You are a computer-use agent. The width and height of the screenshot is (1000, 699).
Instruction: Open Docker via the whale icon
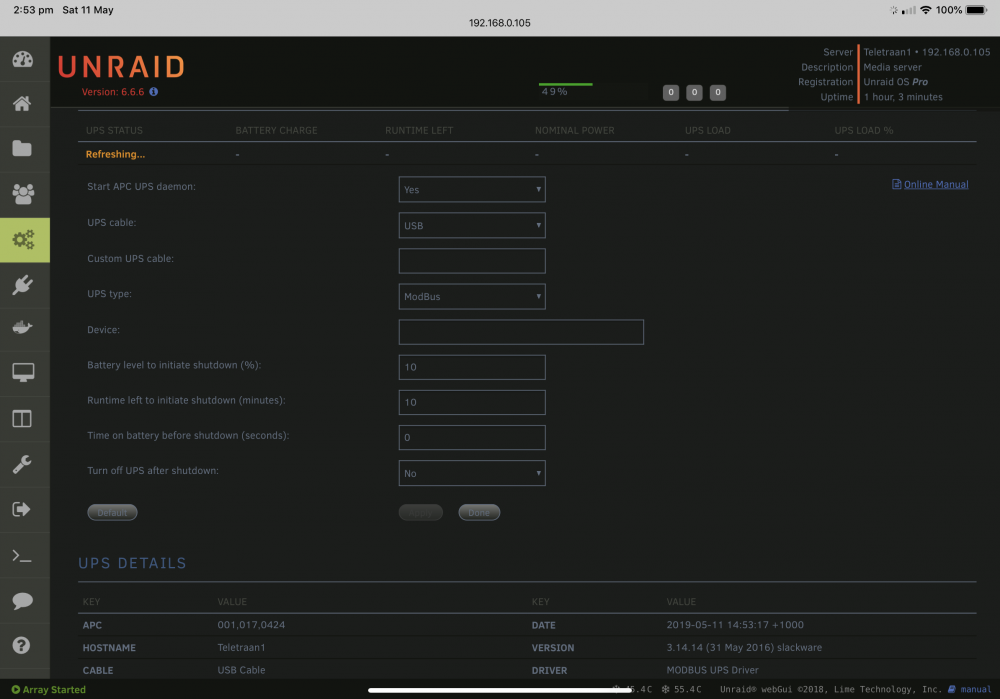[x=22, y=328]
